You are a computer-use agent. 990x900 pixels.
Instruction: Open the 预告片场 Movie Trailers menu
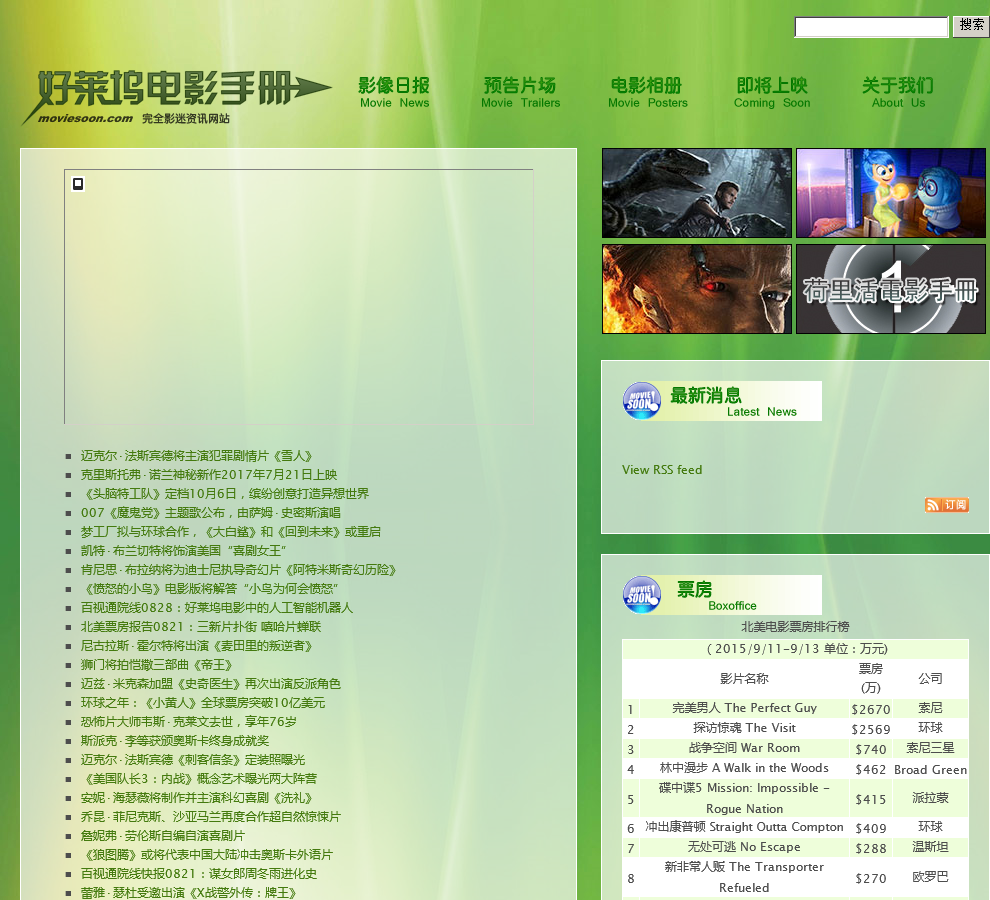click(x=520, y=93)
